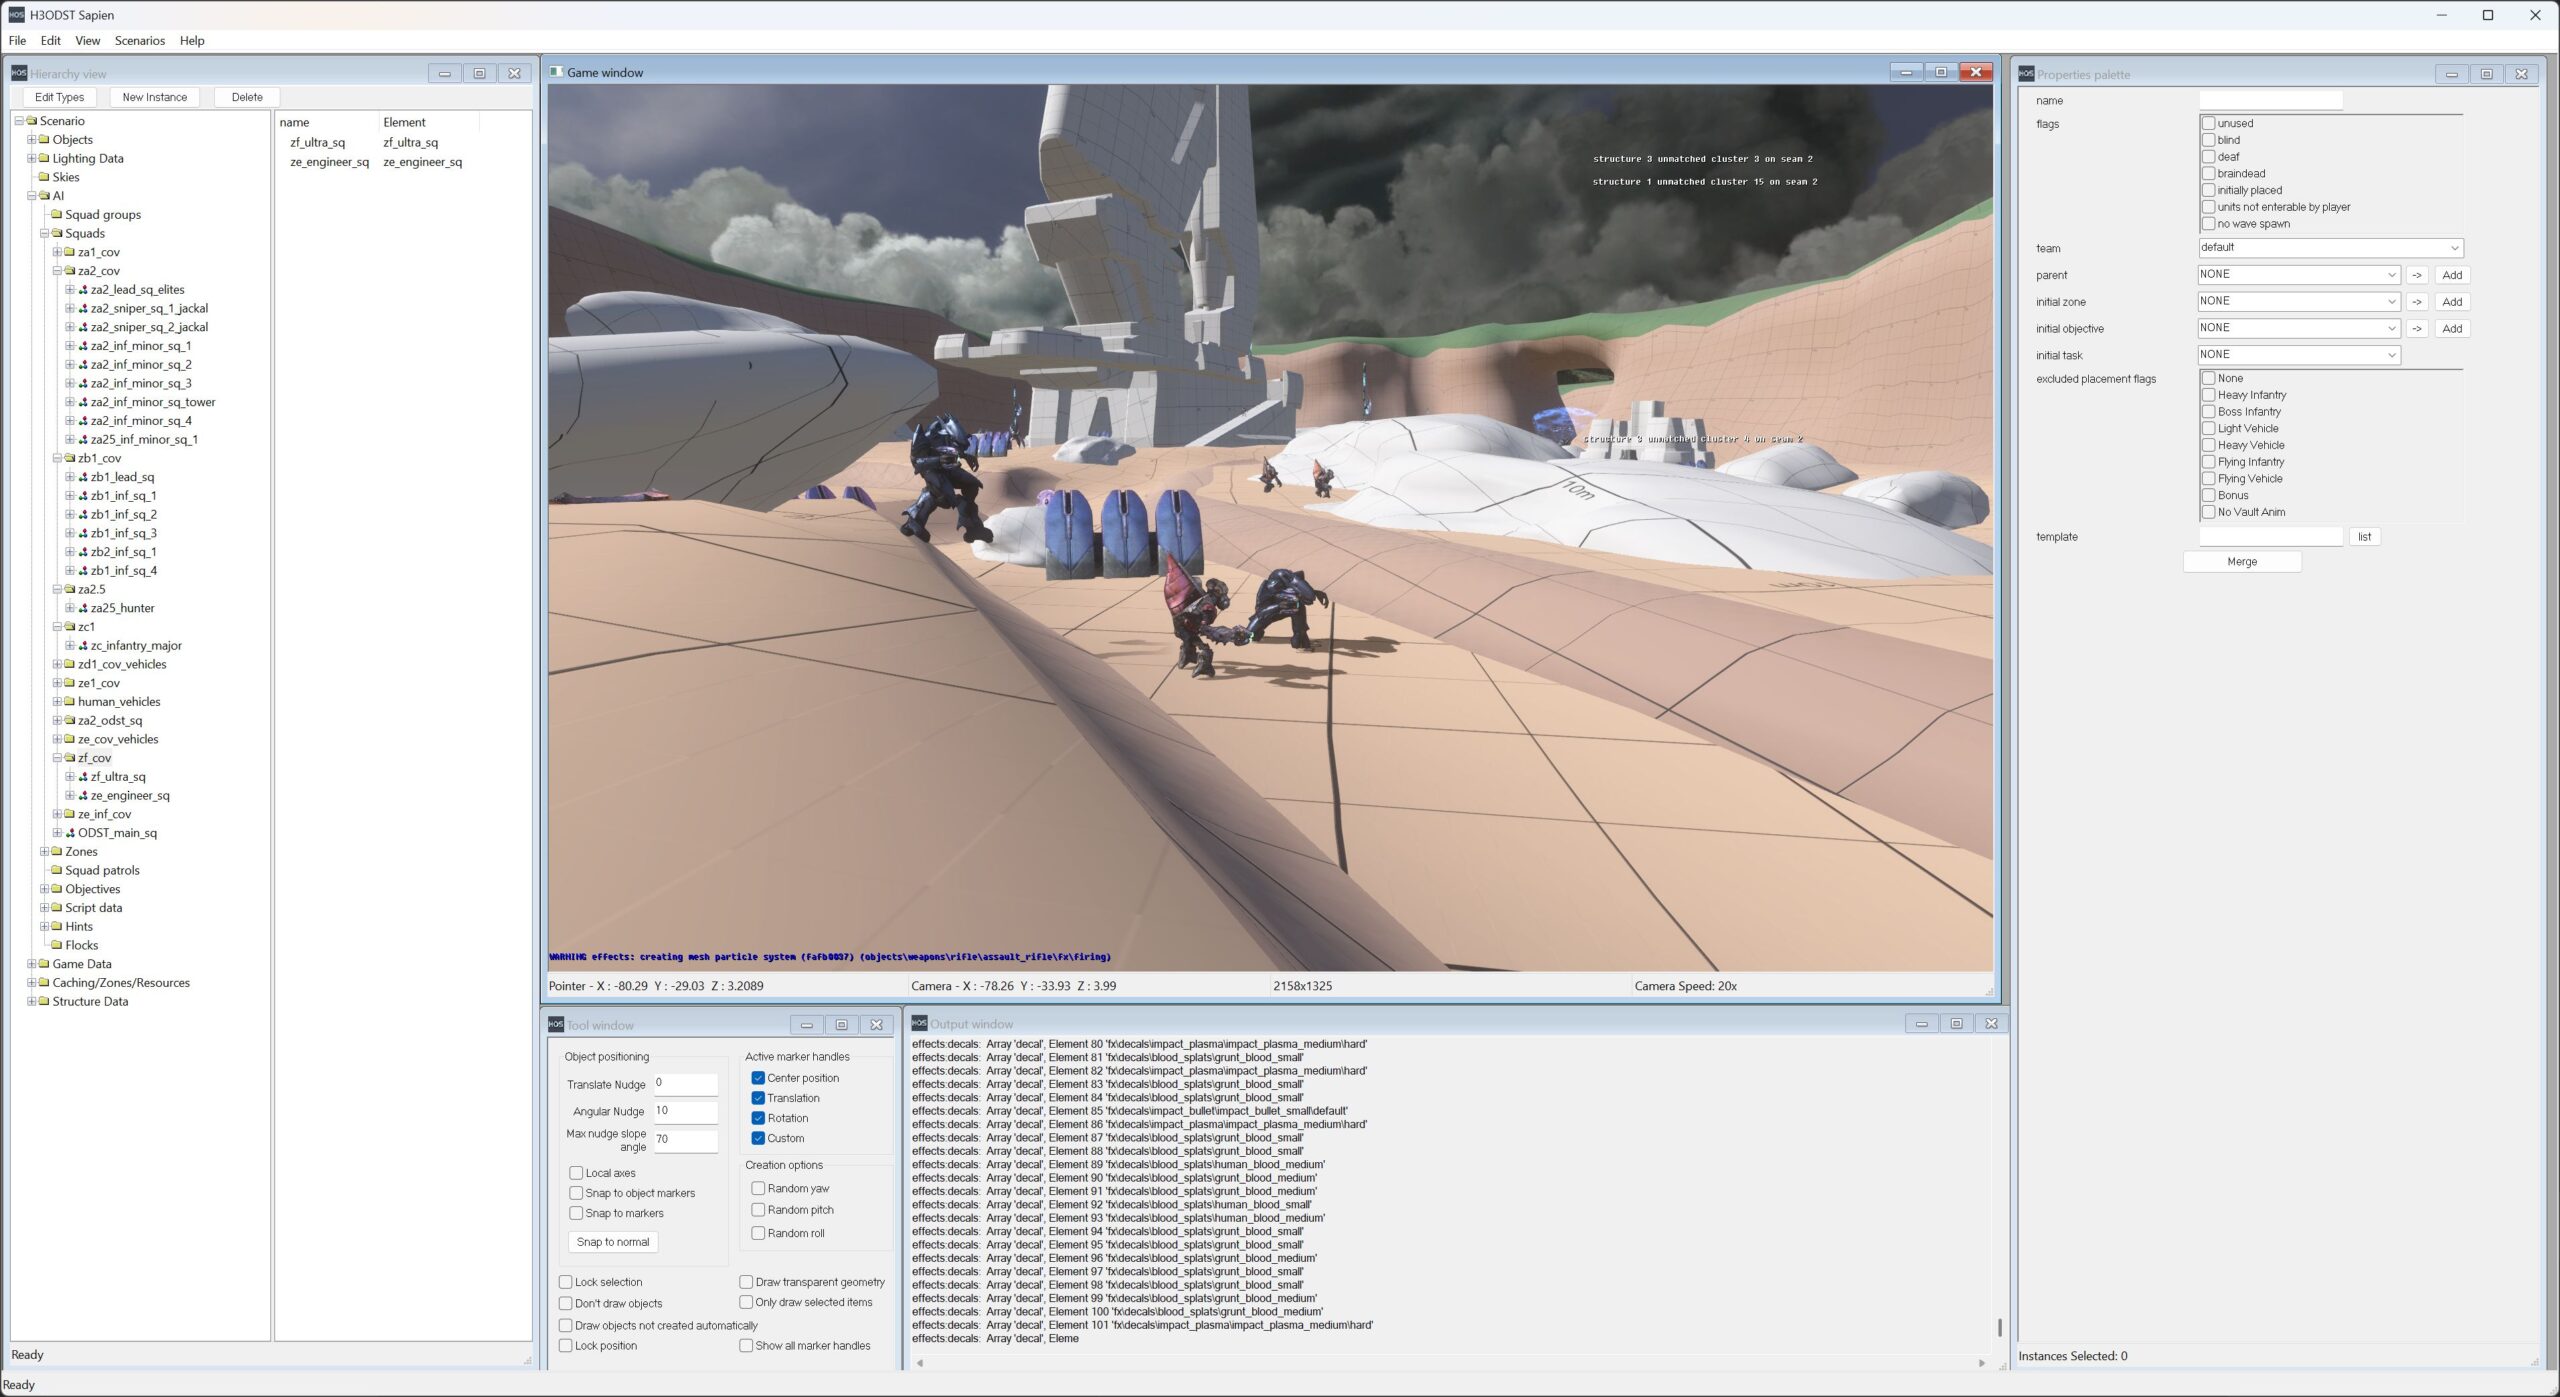The image size is (2560, 1397).
Task: Expand the Zones tree node
Action: click(44, 852)
